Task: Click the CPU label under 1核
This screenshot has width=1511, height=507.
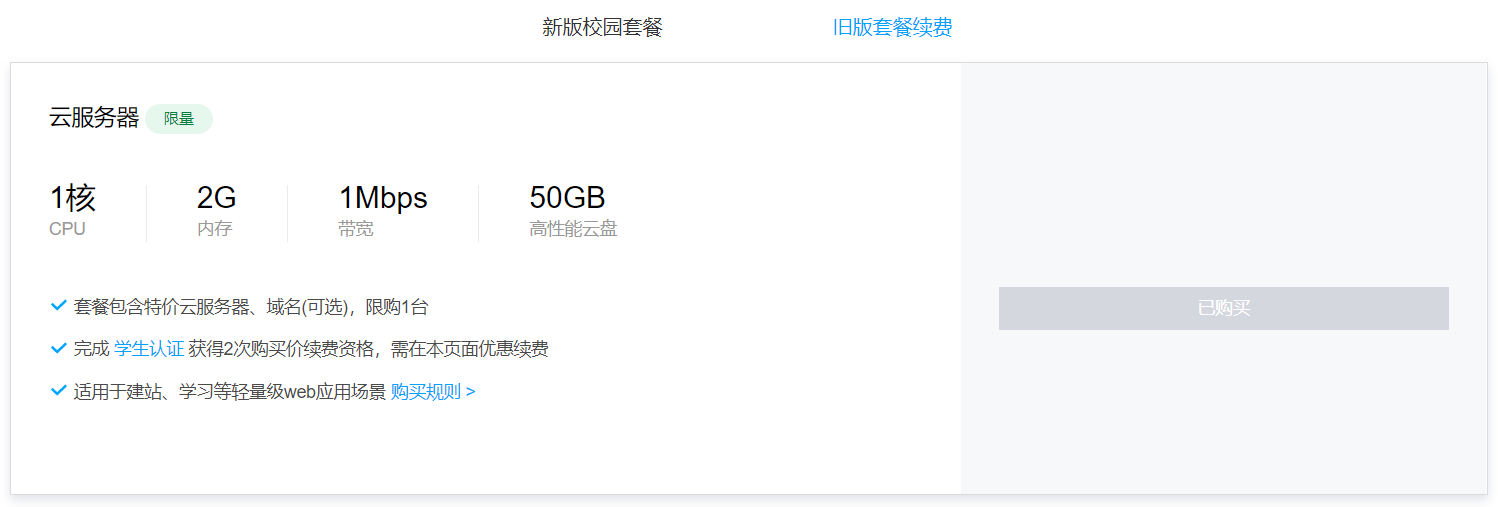Action: pyautogui.click(x=67, y=229)
